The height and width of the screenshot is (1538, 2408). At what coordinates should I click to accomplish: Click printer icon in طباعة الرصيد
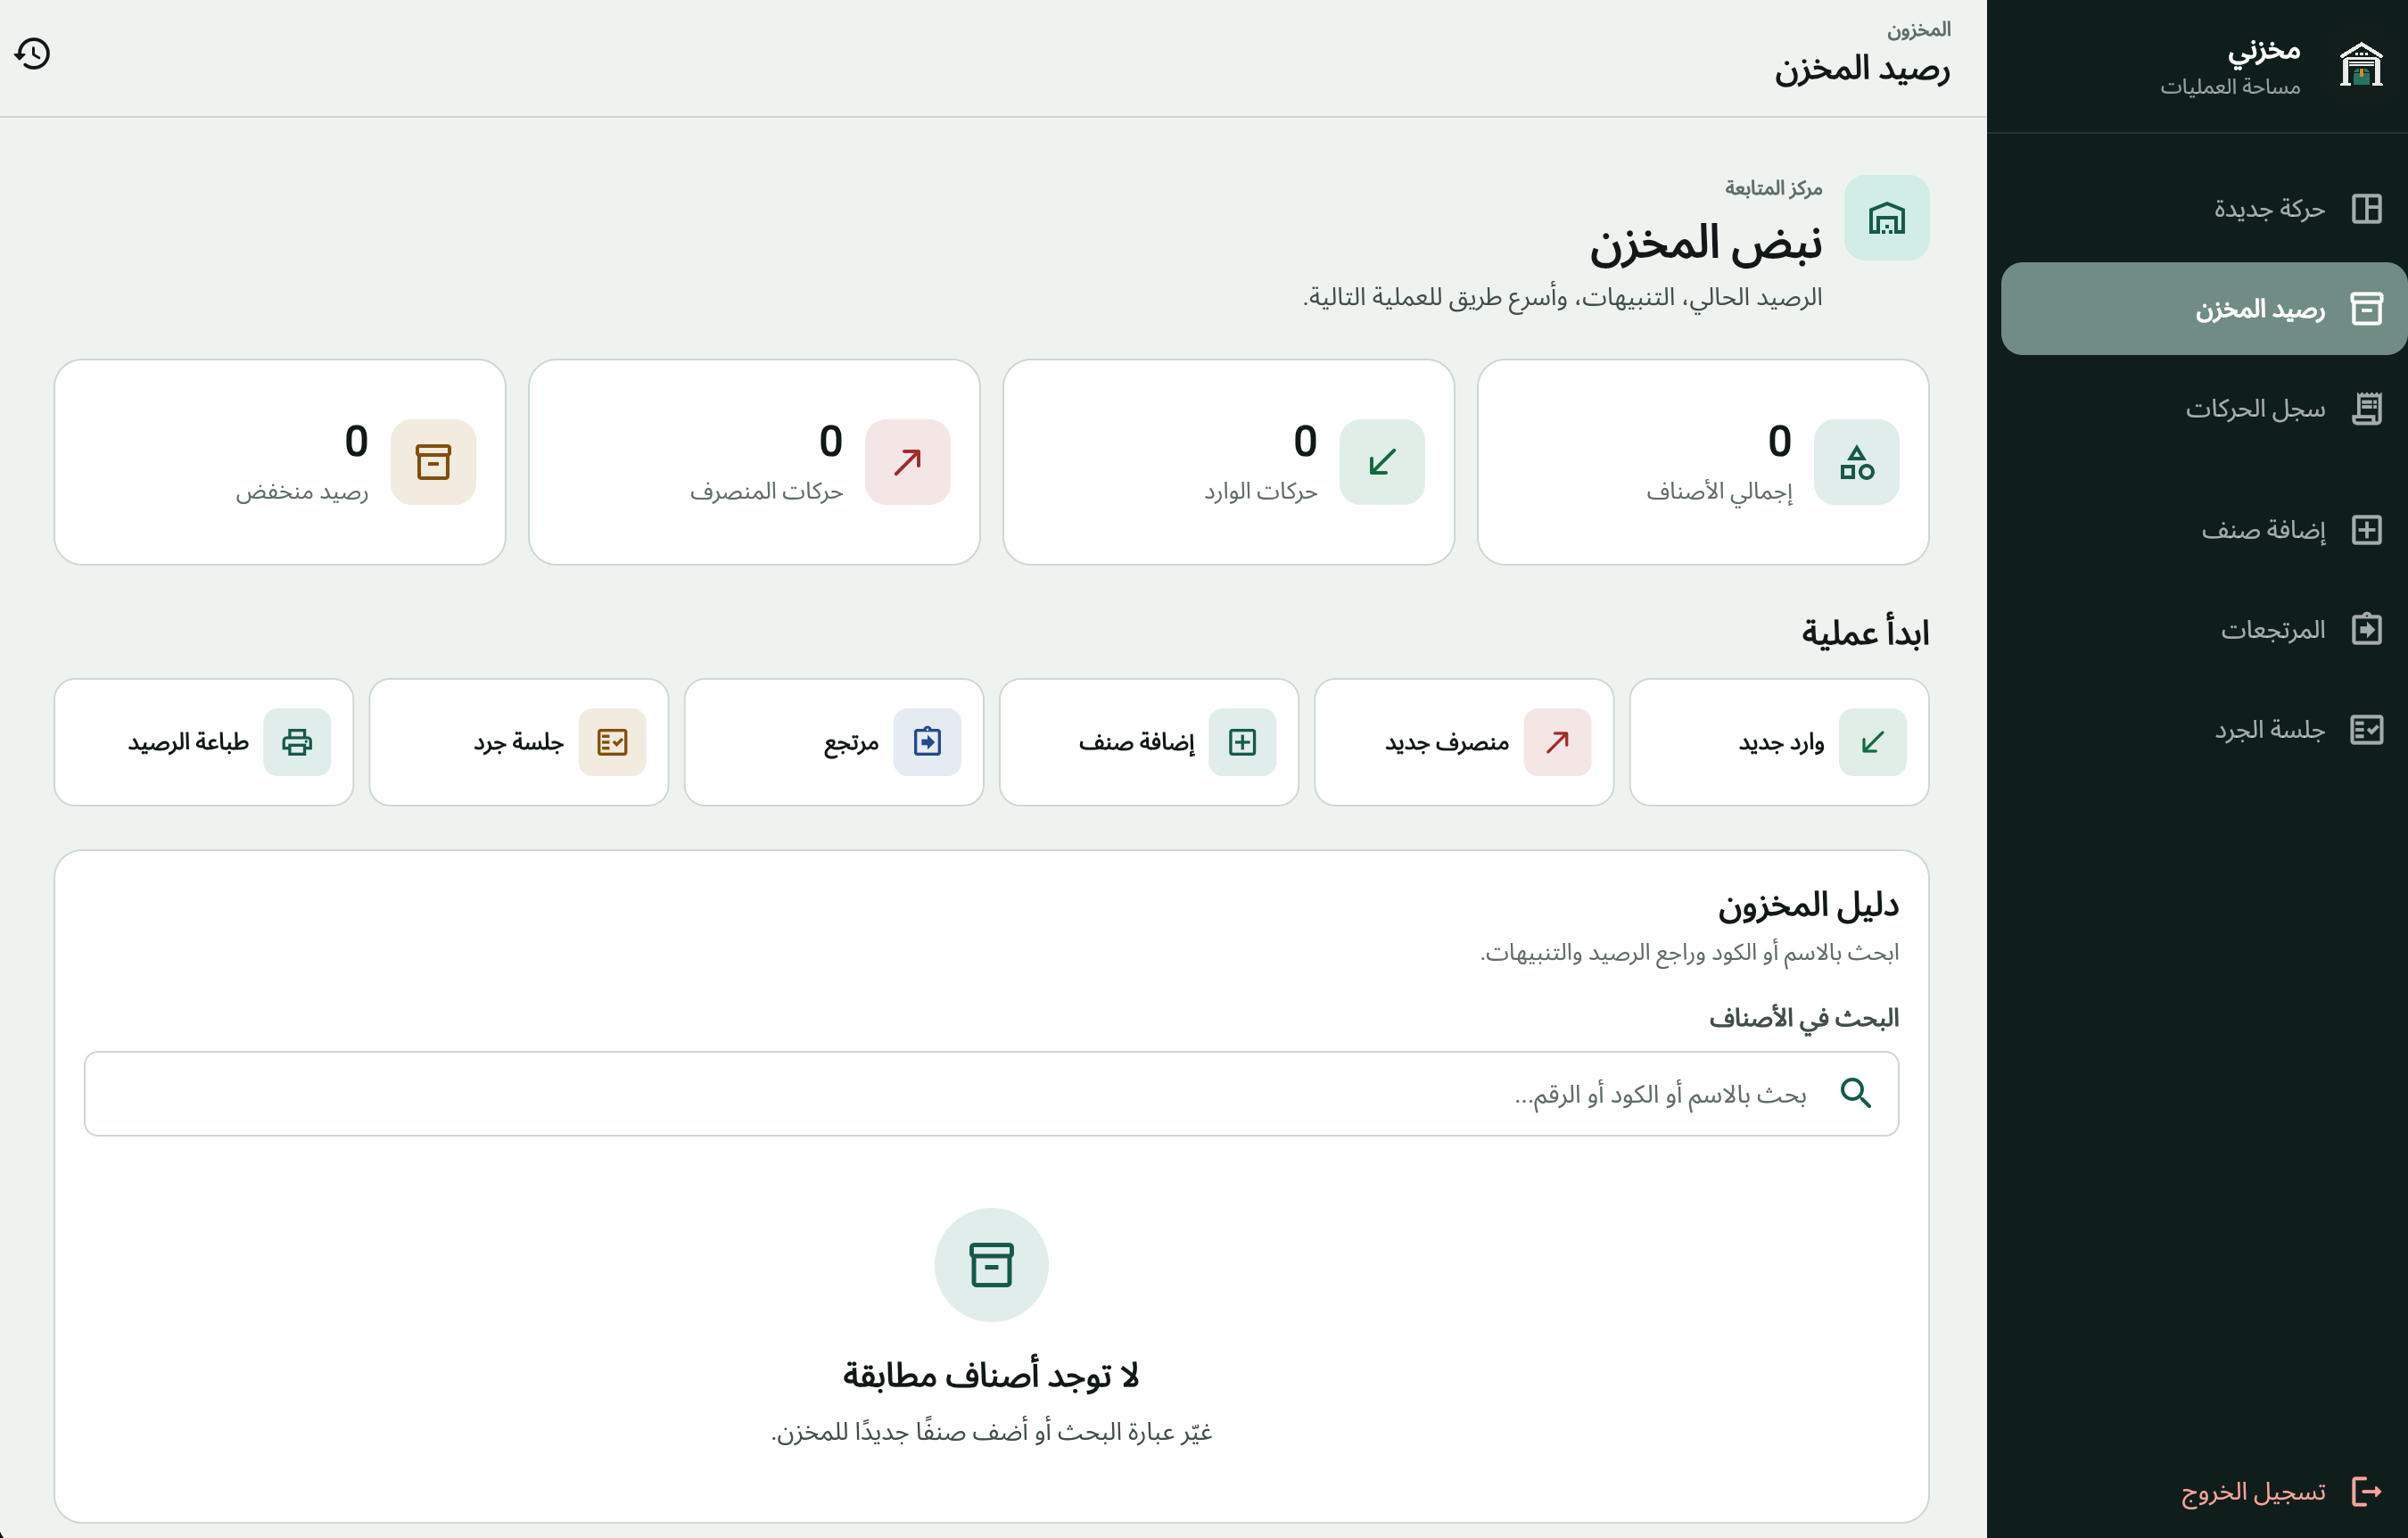(x=297, y=742)
